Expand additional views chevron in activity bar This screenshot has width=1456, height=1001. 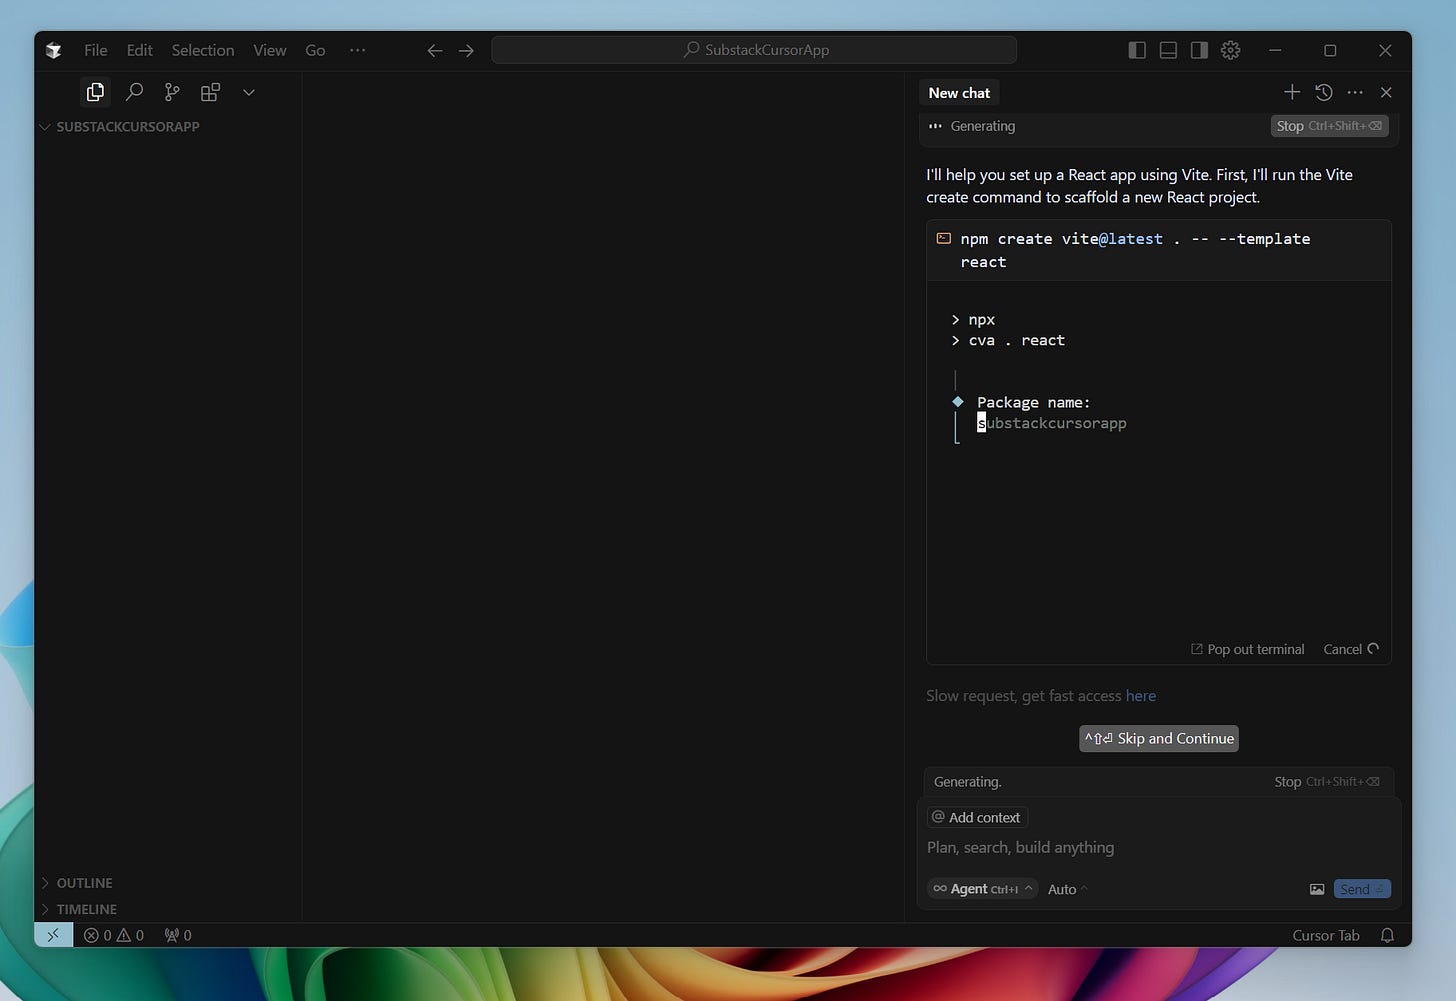point(249,92)
